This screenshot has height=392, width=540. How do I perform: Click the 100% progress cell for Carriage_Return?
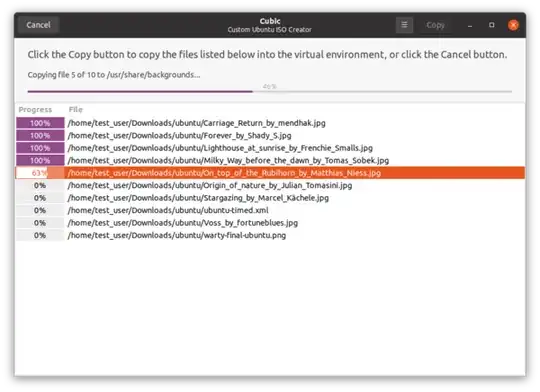coord(40,123)
